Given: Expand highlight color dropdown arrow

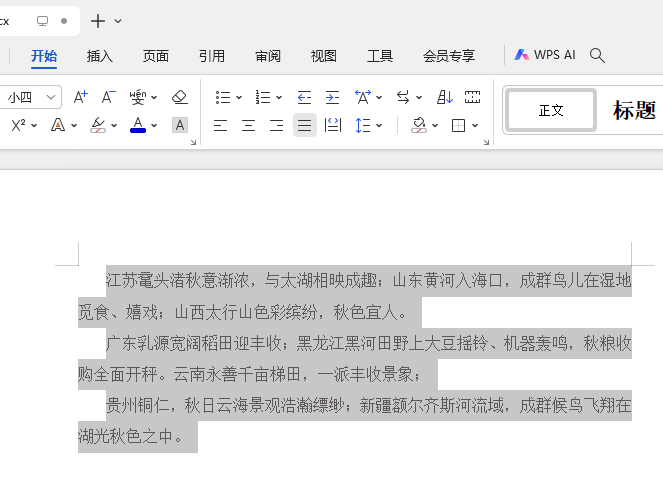Looking at the screenshot, I should (114, 126).
